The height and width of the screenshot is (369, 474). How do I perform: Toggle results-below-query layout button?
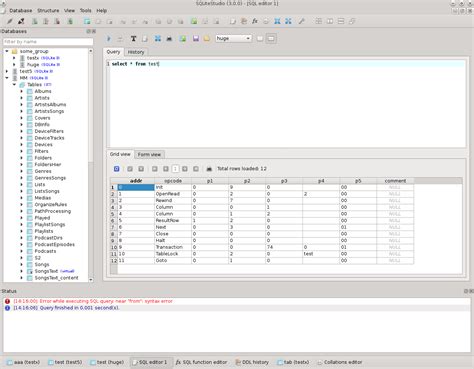point(271,39)
